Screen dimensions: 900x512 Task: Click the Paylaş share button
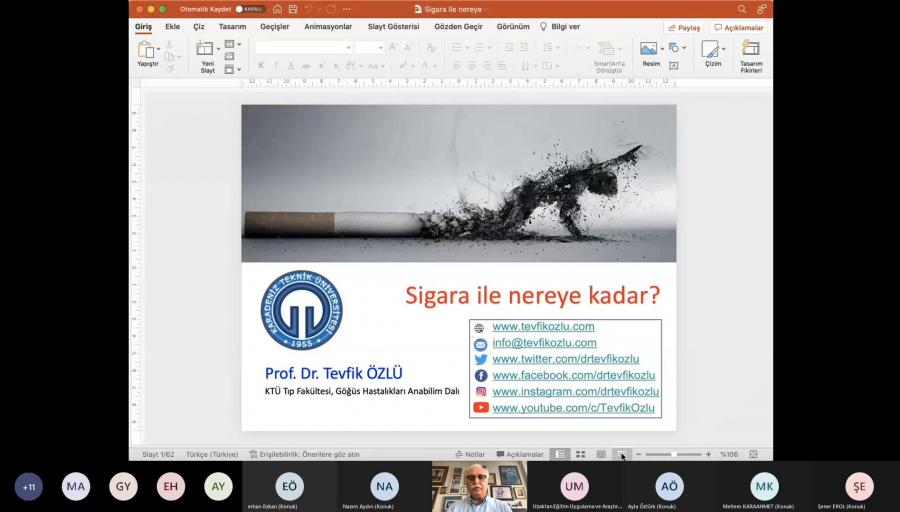[683, 27]
